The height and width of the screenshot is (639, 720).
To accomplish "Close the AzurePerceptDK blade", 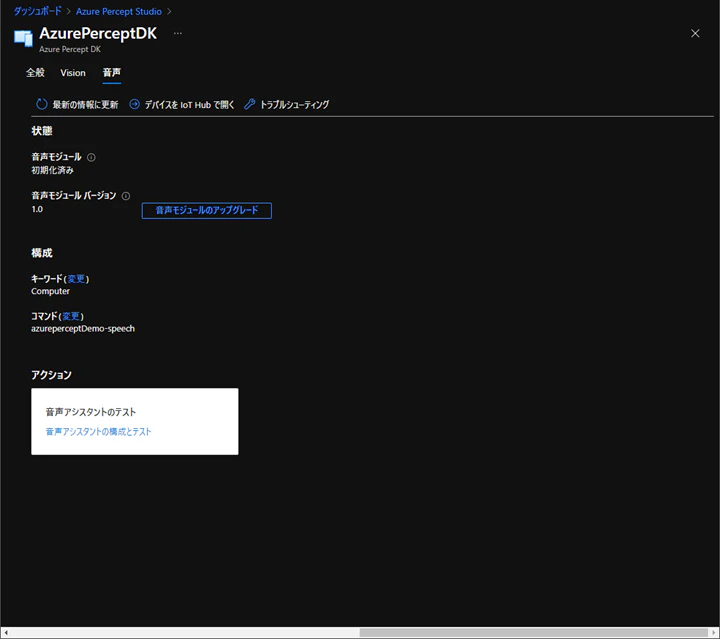I will point(695,34).
